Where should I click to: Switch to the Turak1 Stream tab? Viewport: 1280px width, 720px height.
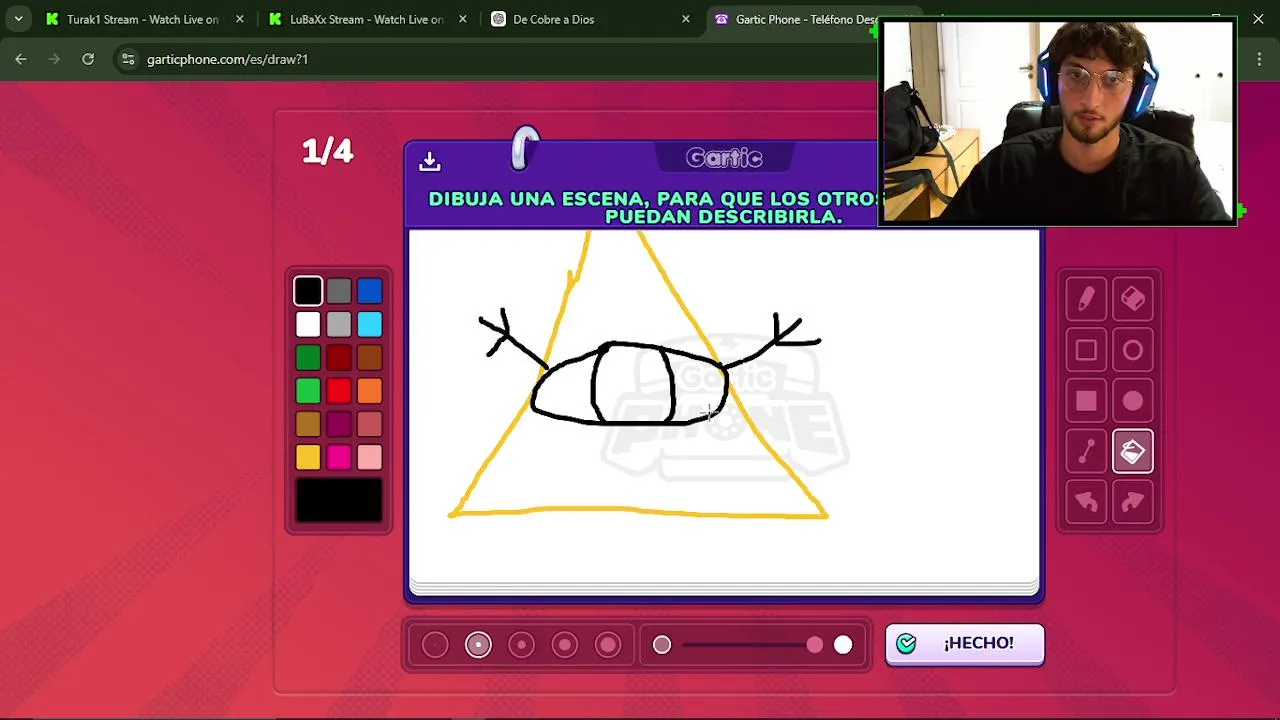pos(142,19)
